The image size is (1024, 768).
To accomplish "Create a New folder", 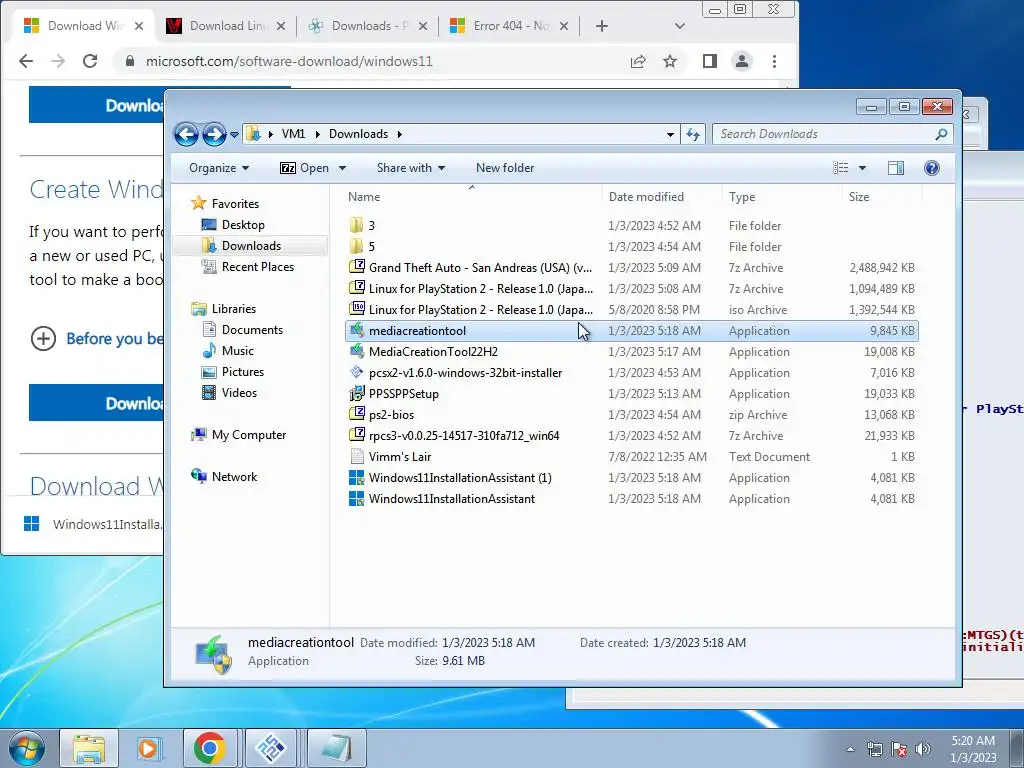I will [505, 168].
